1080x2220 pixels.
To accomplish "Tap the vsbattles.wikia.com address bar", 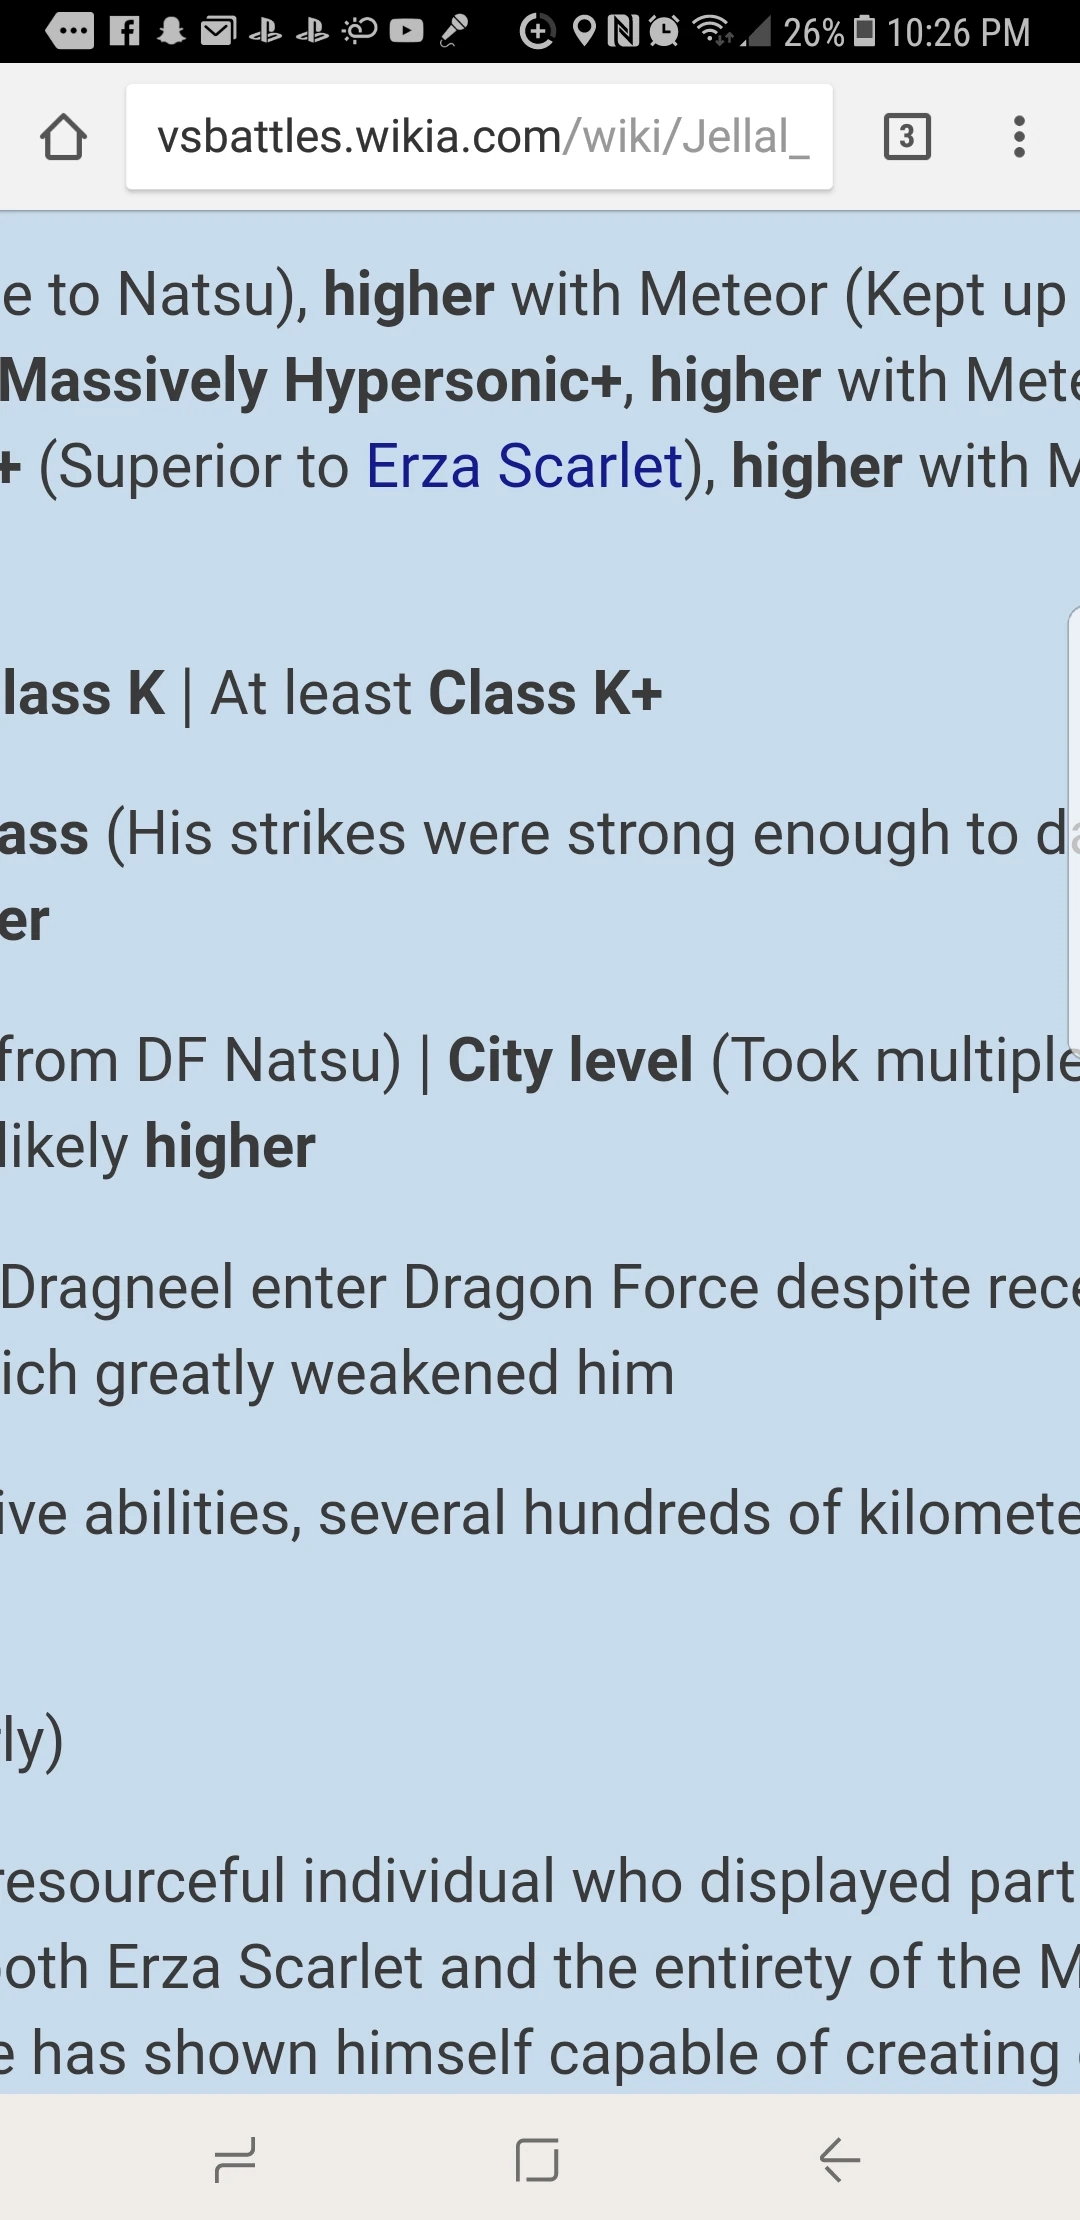I will (480, 137).
